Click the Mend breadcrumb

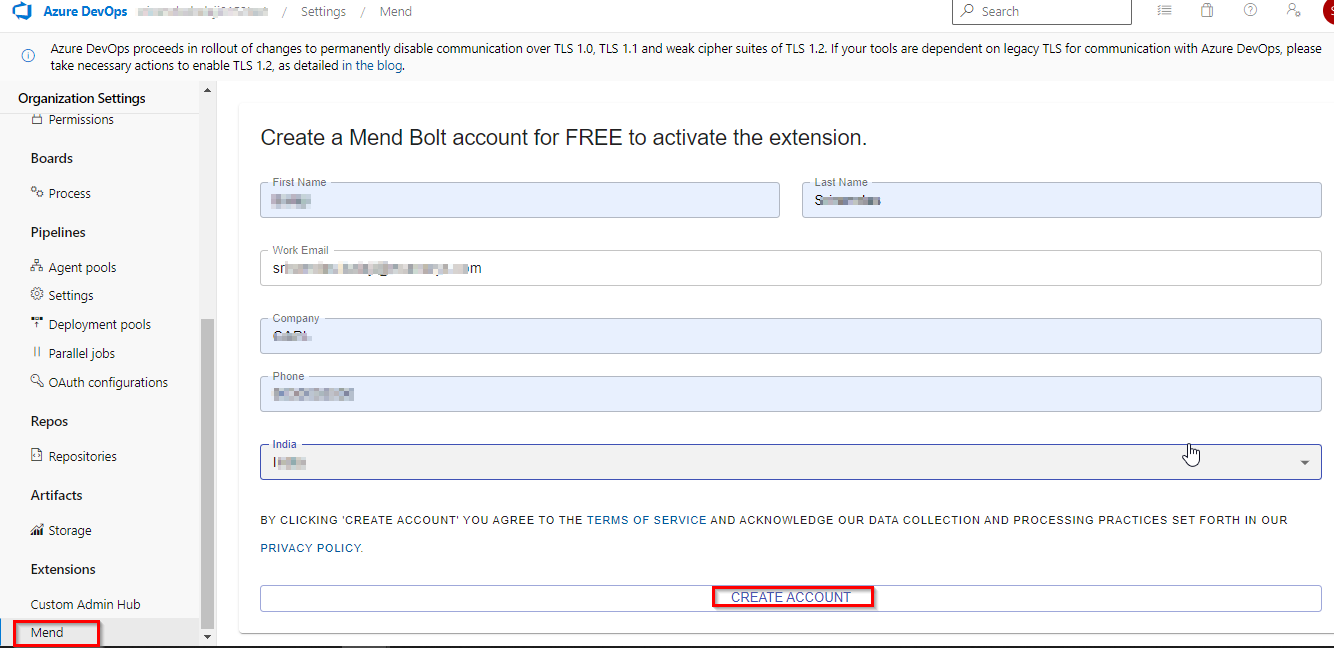(396, 12)
